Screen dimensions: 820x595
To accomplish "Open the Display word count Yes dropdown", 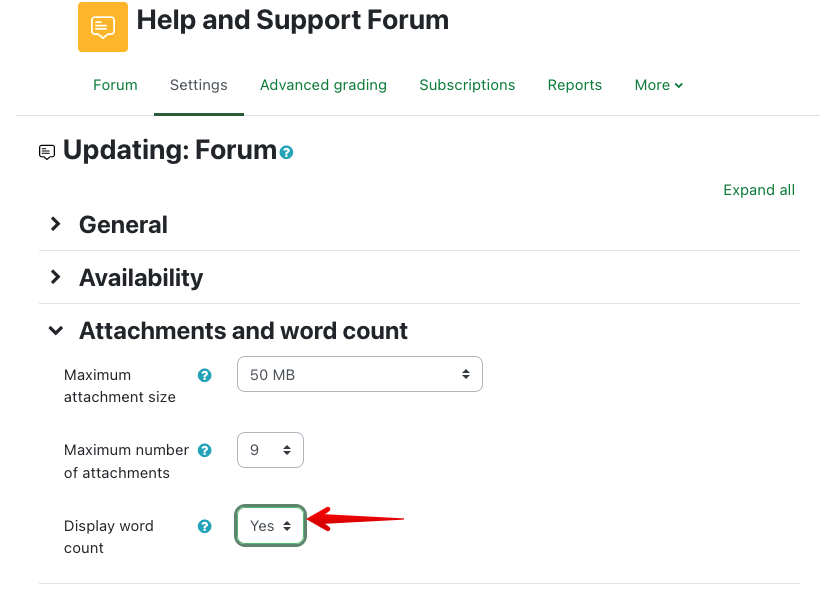I will [x=270, y=526].
